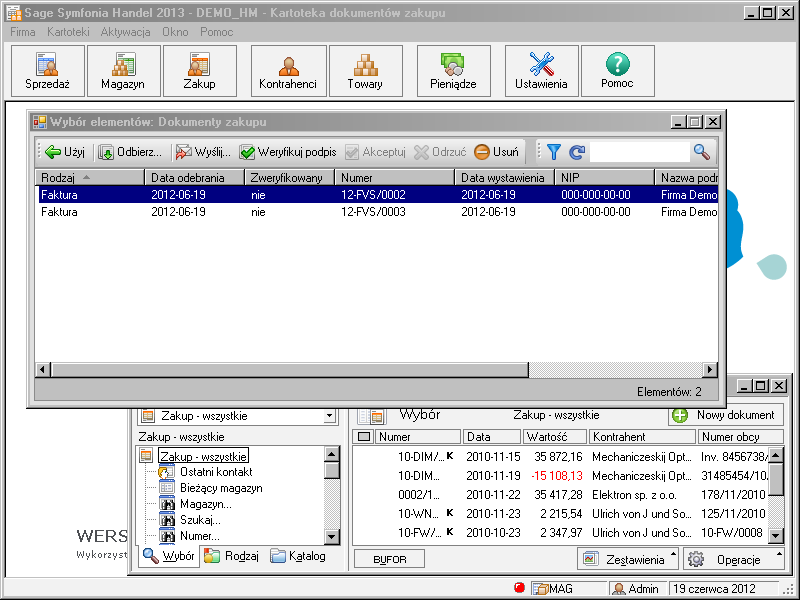The width and height of the screenshot is (800, 600).
Task: Sort by Zweryfikowany column
Action: click(289, 178)
